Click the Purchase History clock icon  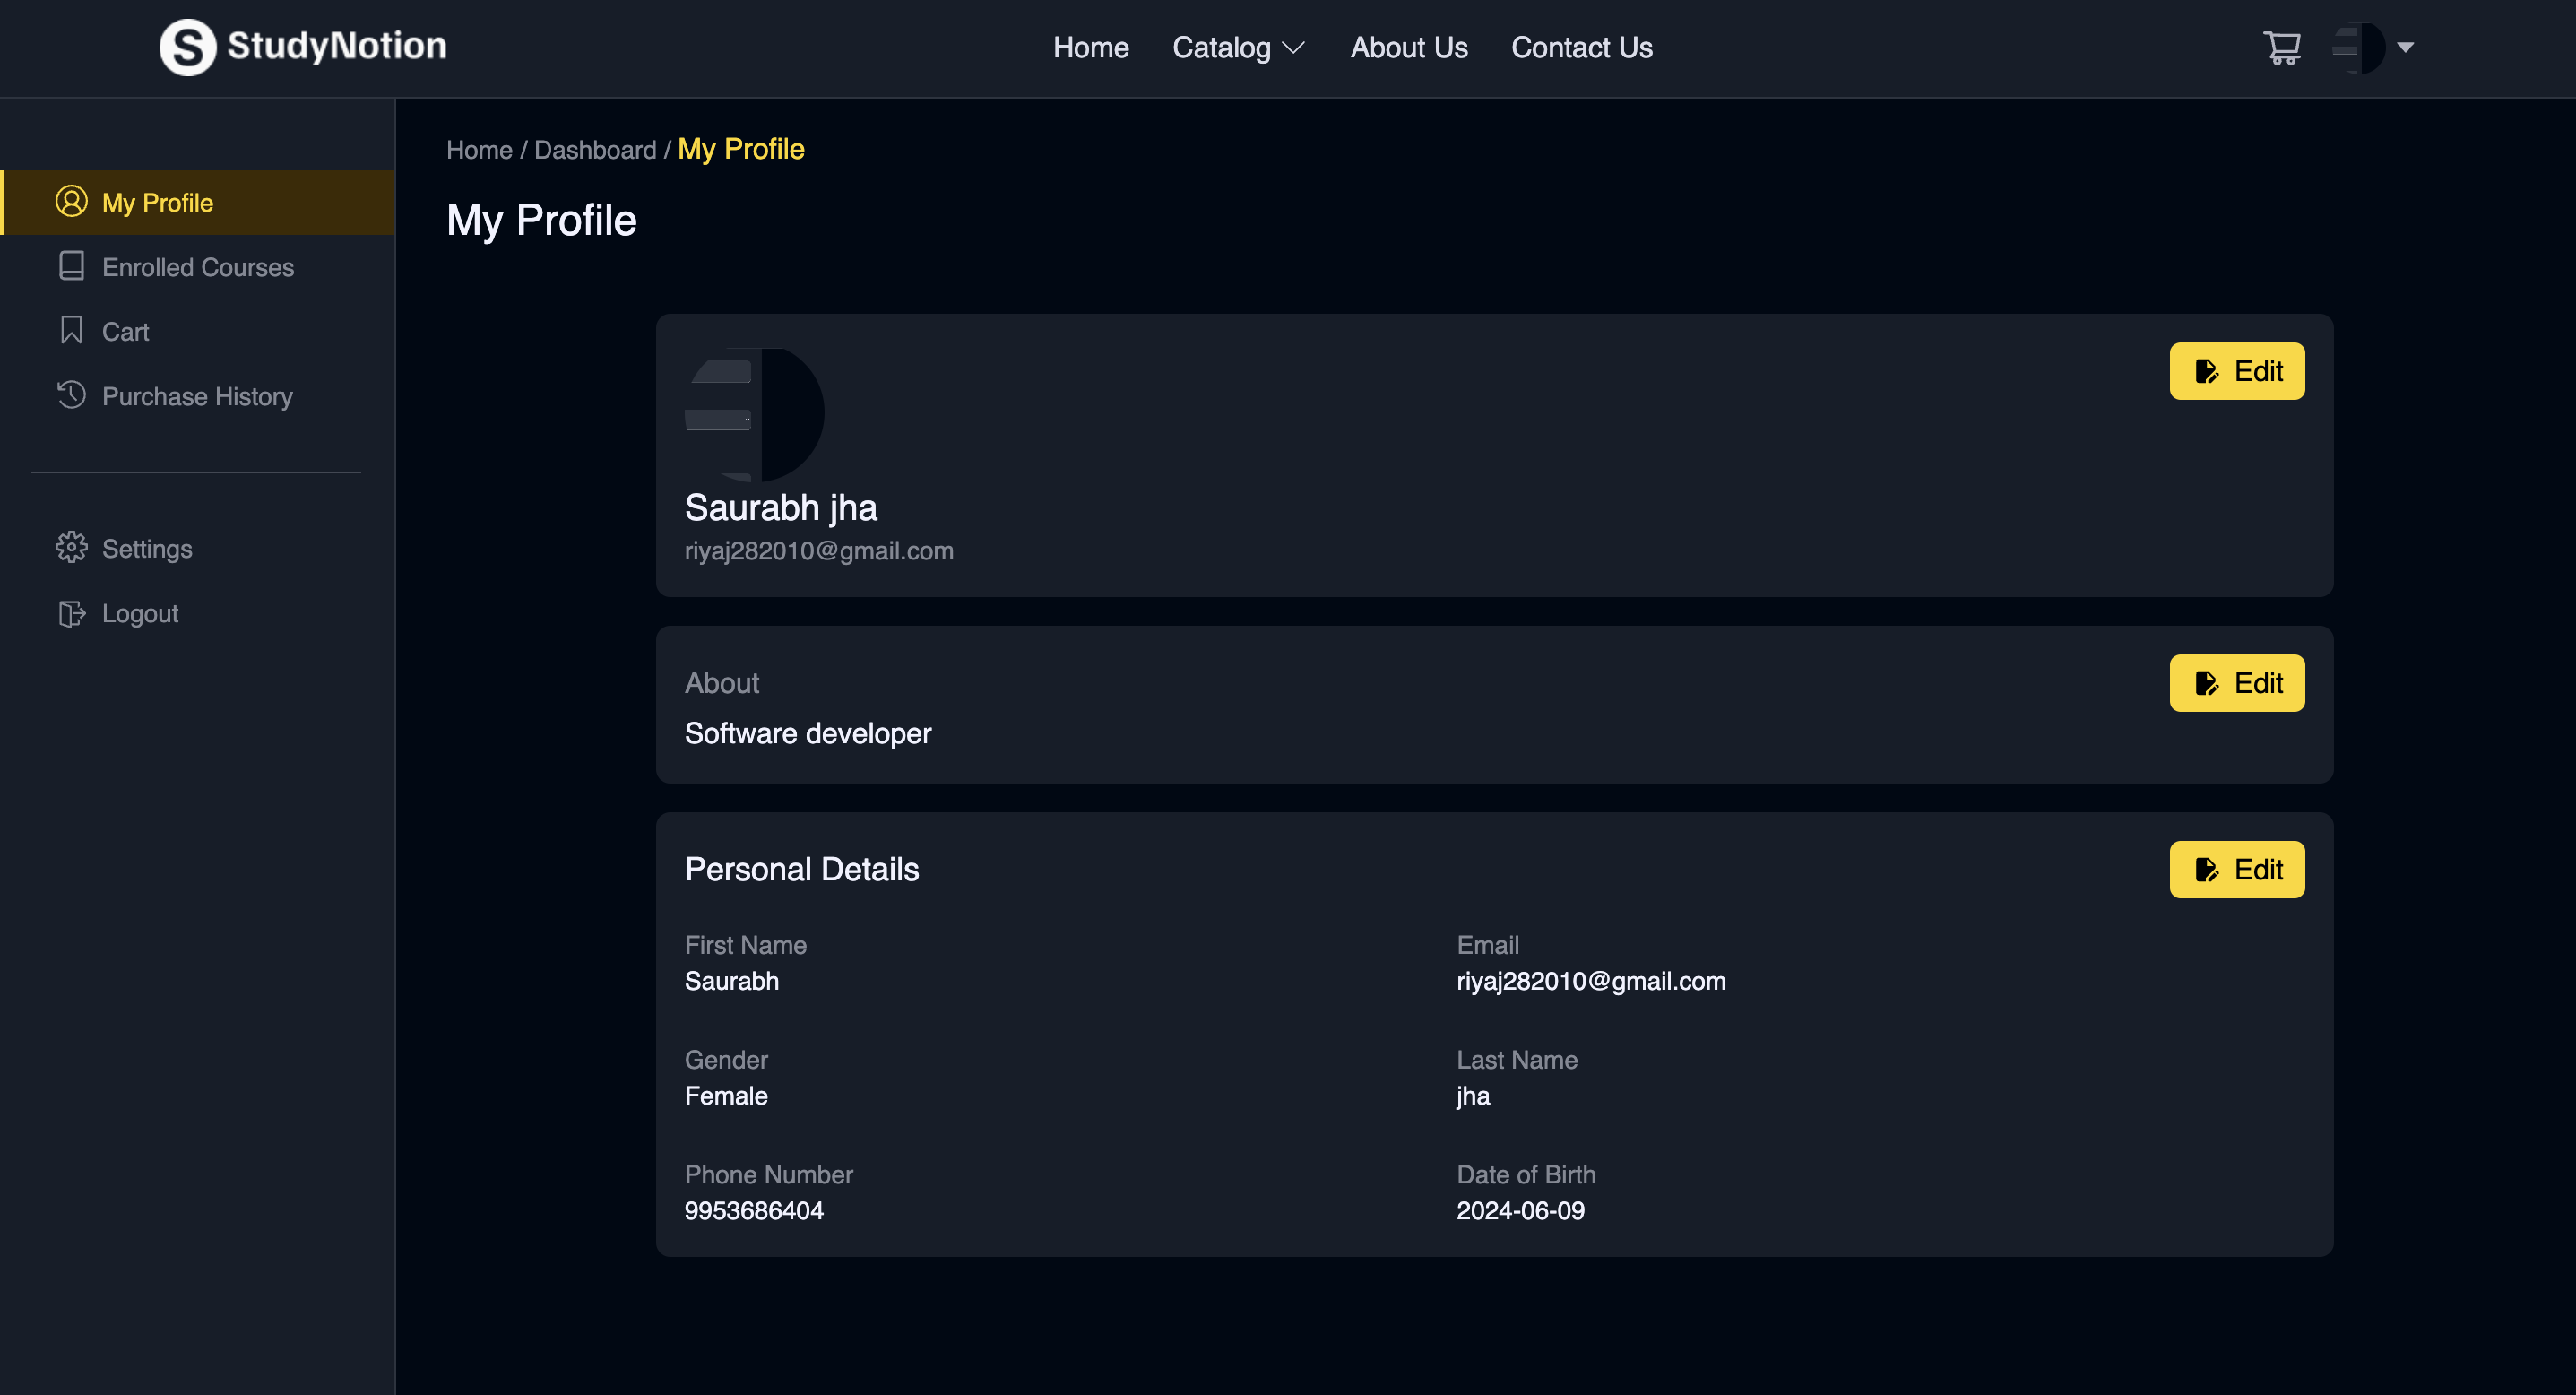click(x=71, y=395)
